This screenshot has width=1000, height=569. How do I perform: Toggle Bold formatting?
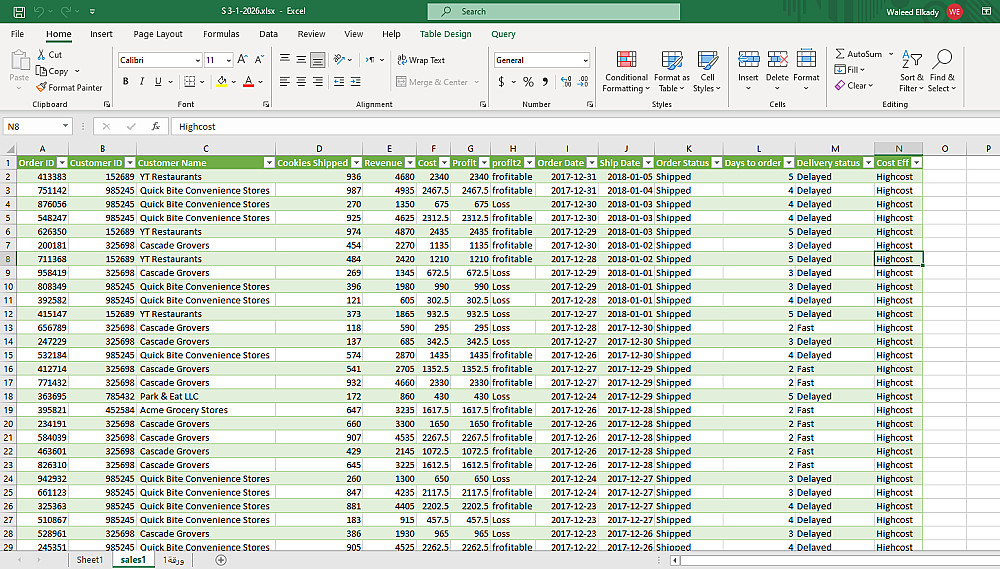[x=126, y=82]
